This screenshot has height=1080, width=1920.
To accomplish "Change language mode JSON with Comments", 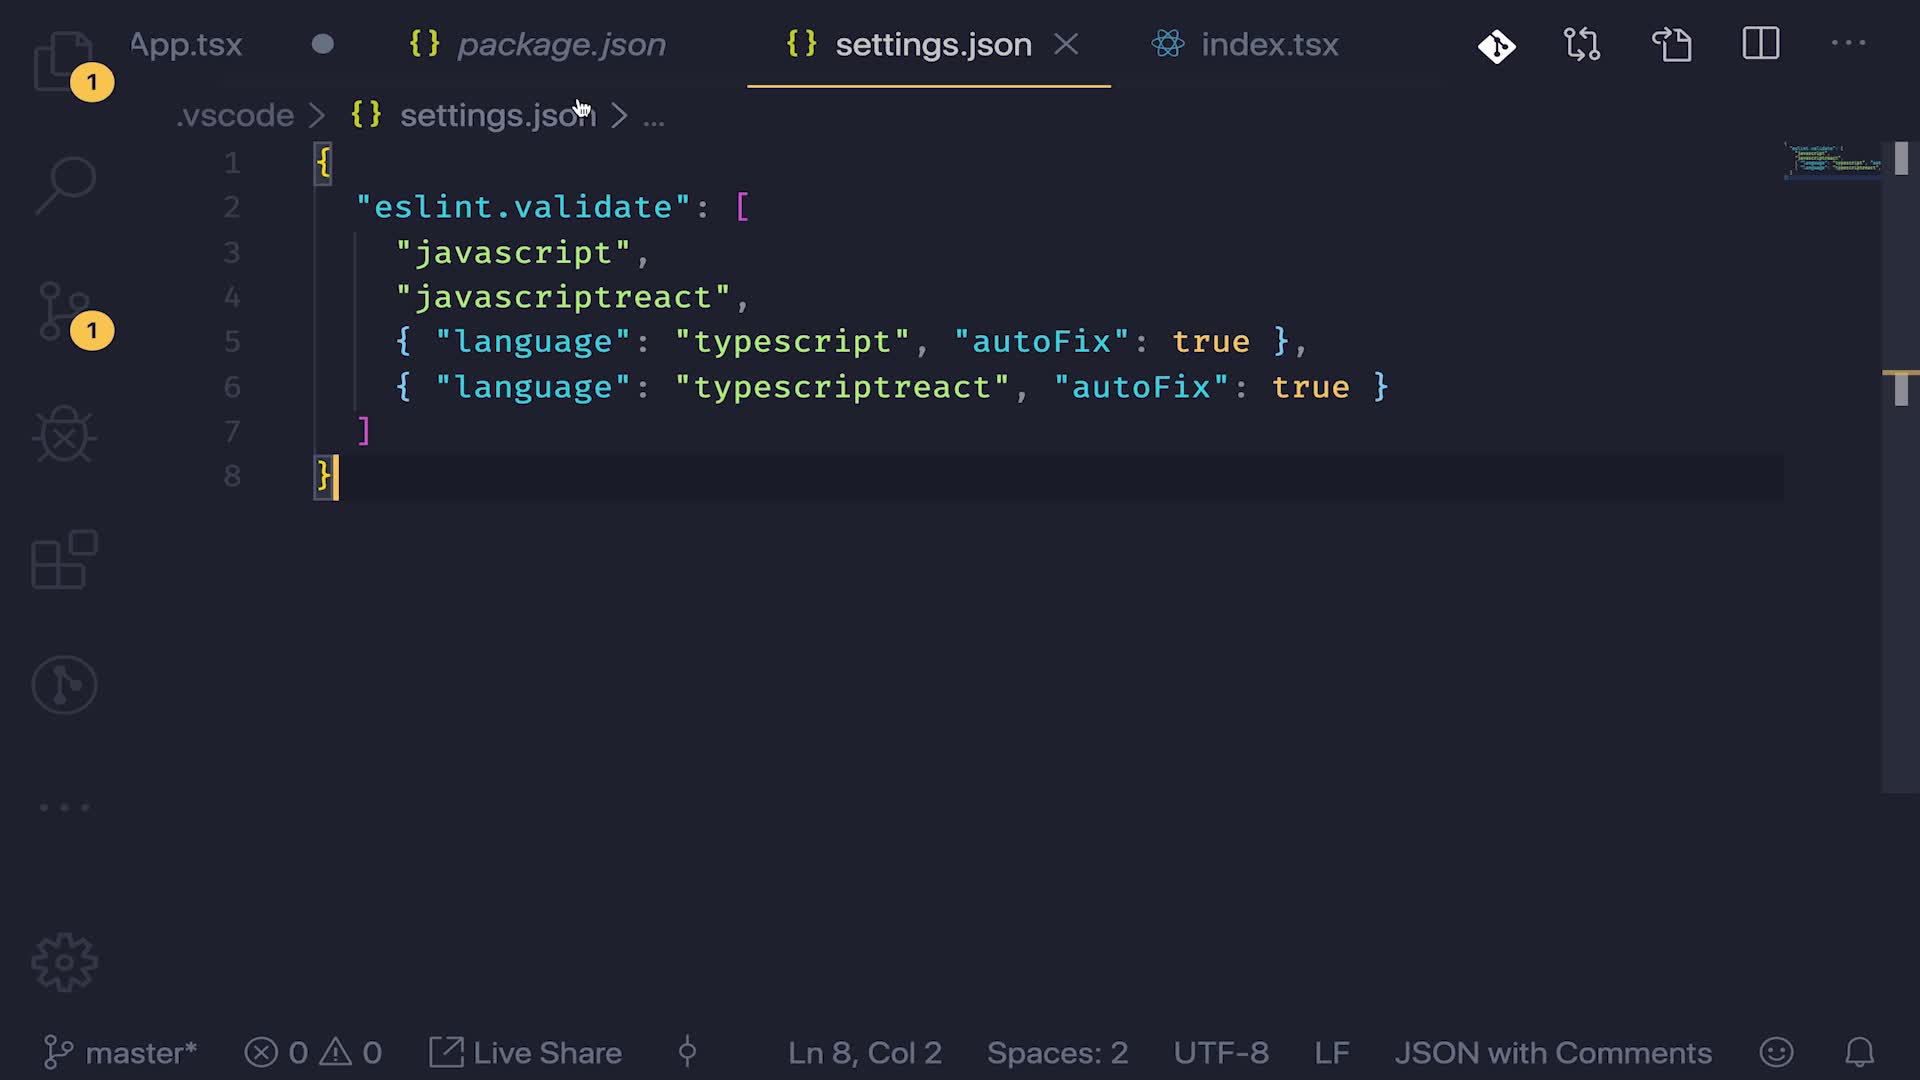I will click(x=1552, y=1053).
